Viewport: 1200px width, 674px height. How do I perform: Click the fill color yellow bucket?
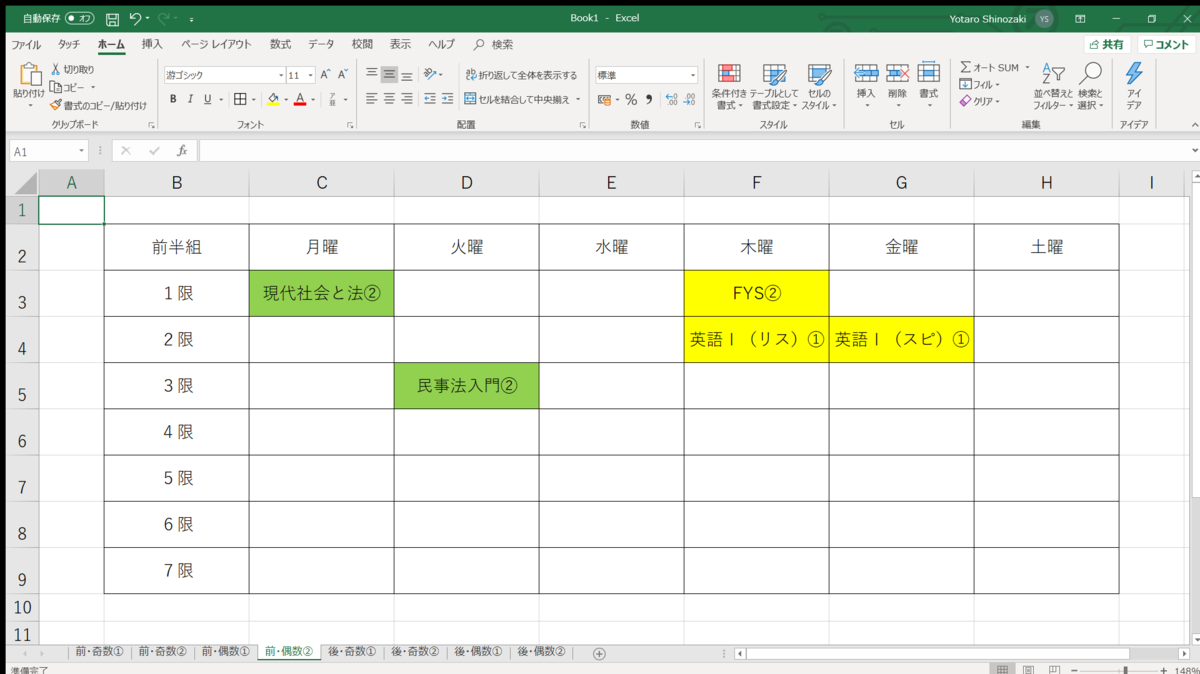pyautogui.click(x=273, y=99)
